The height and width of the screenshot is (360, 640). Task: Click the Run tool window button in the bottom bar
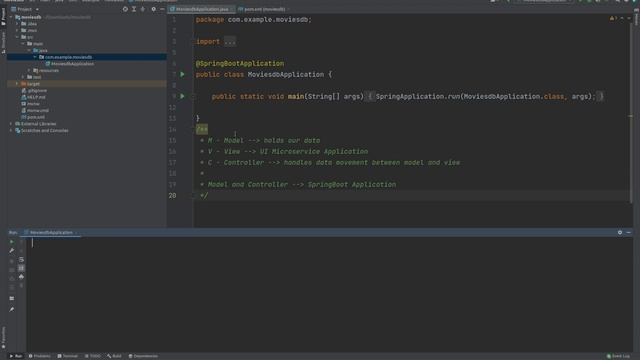point(16,356)
